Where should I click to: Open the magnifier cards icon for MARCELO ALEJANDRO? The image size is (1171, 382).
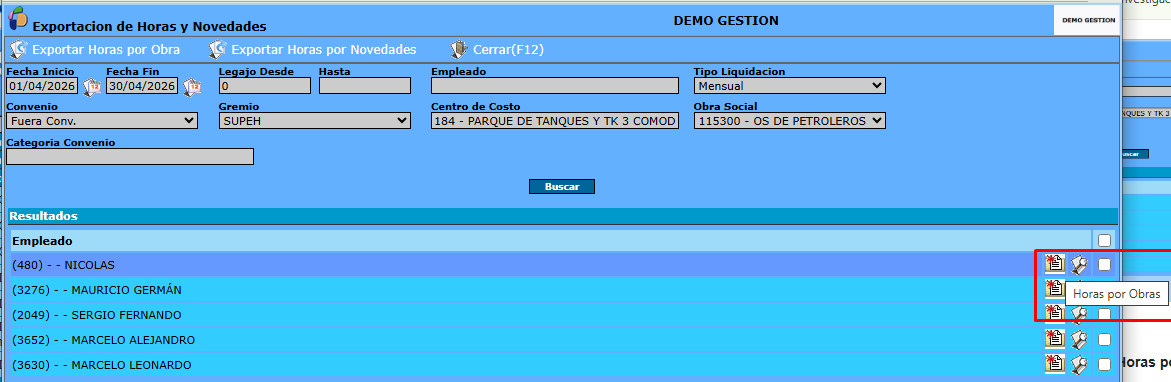tap(1078, 339)
